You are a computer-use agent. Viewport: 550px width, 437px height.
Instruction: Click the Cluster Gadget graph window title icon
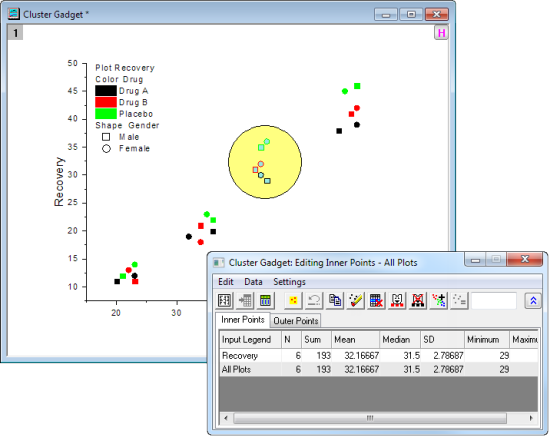point(14,14)
